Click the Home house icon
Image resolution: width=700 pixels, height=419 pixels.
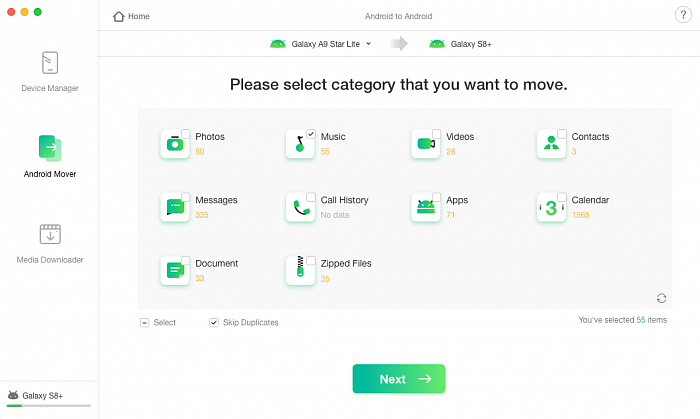click(x=118, y=17)
